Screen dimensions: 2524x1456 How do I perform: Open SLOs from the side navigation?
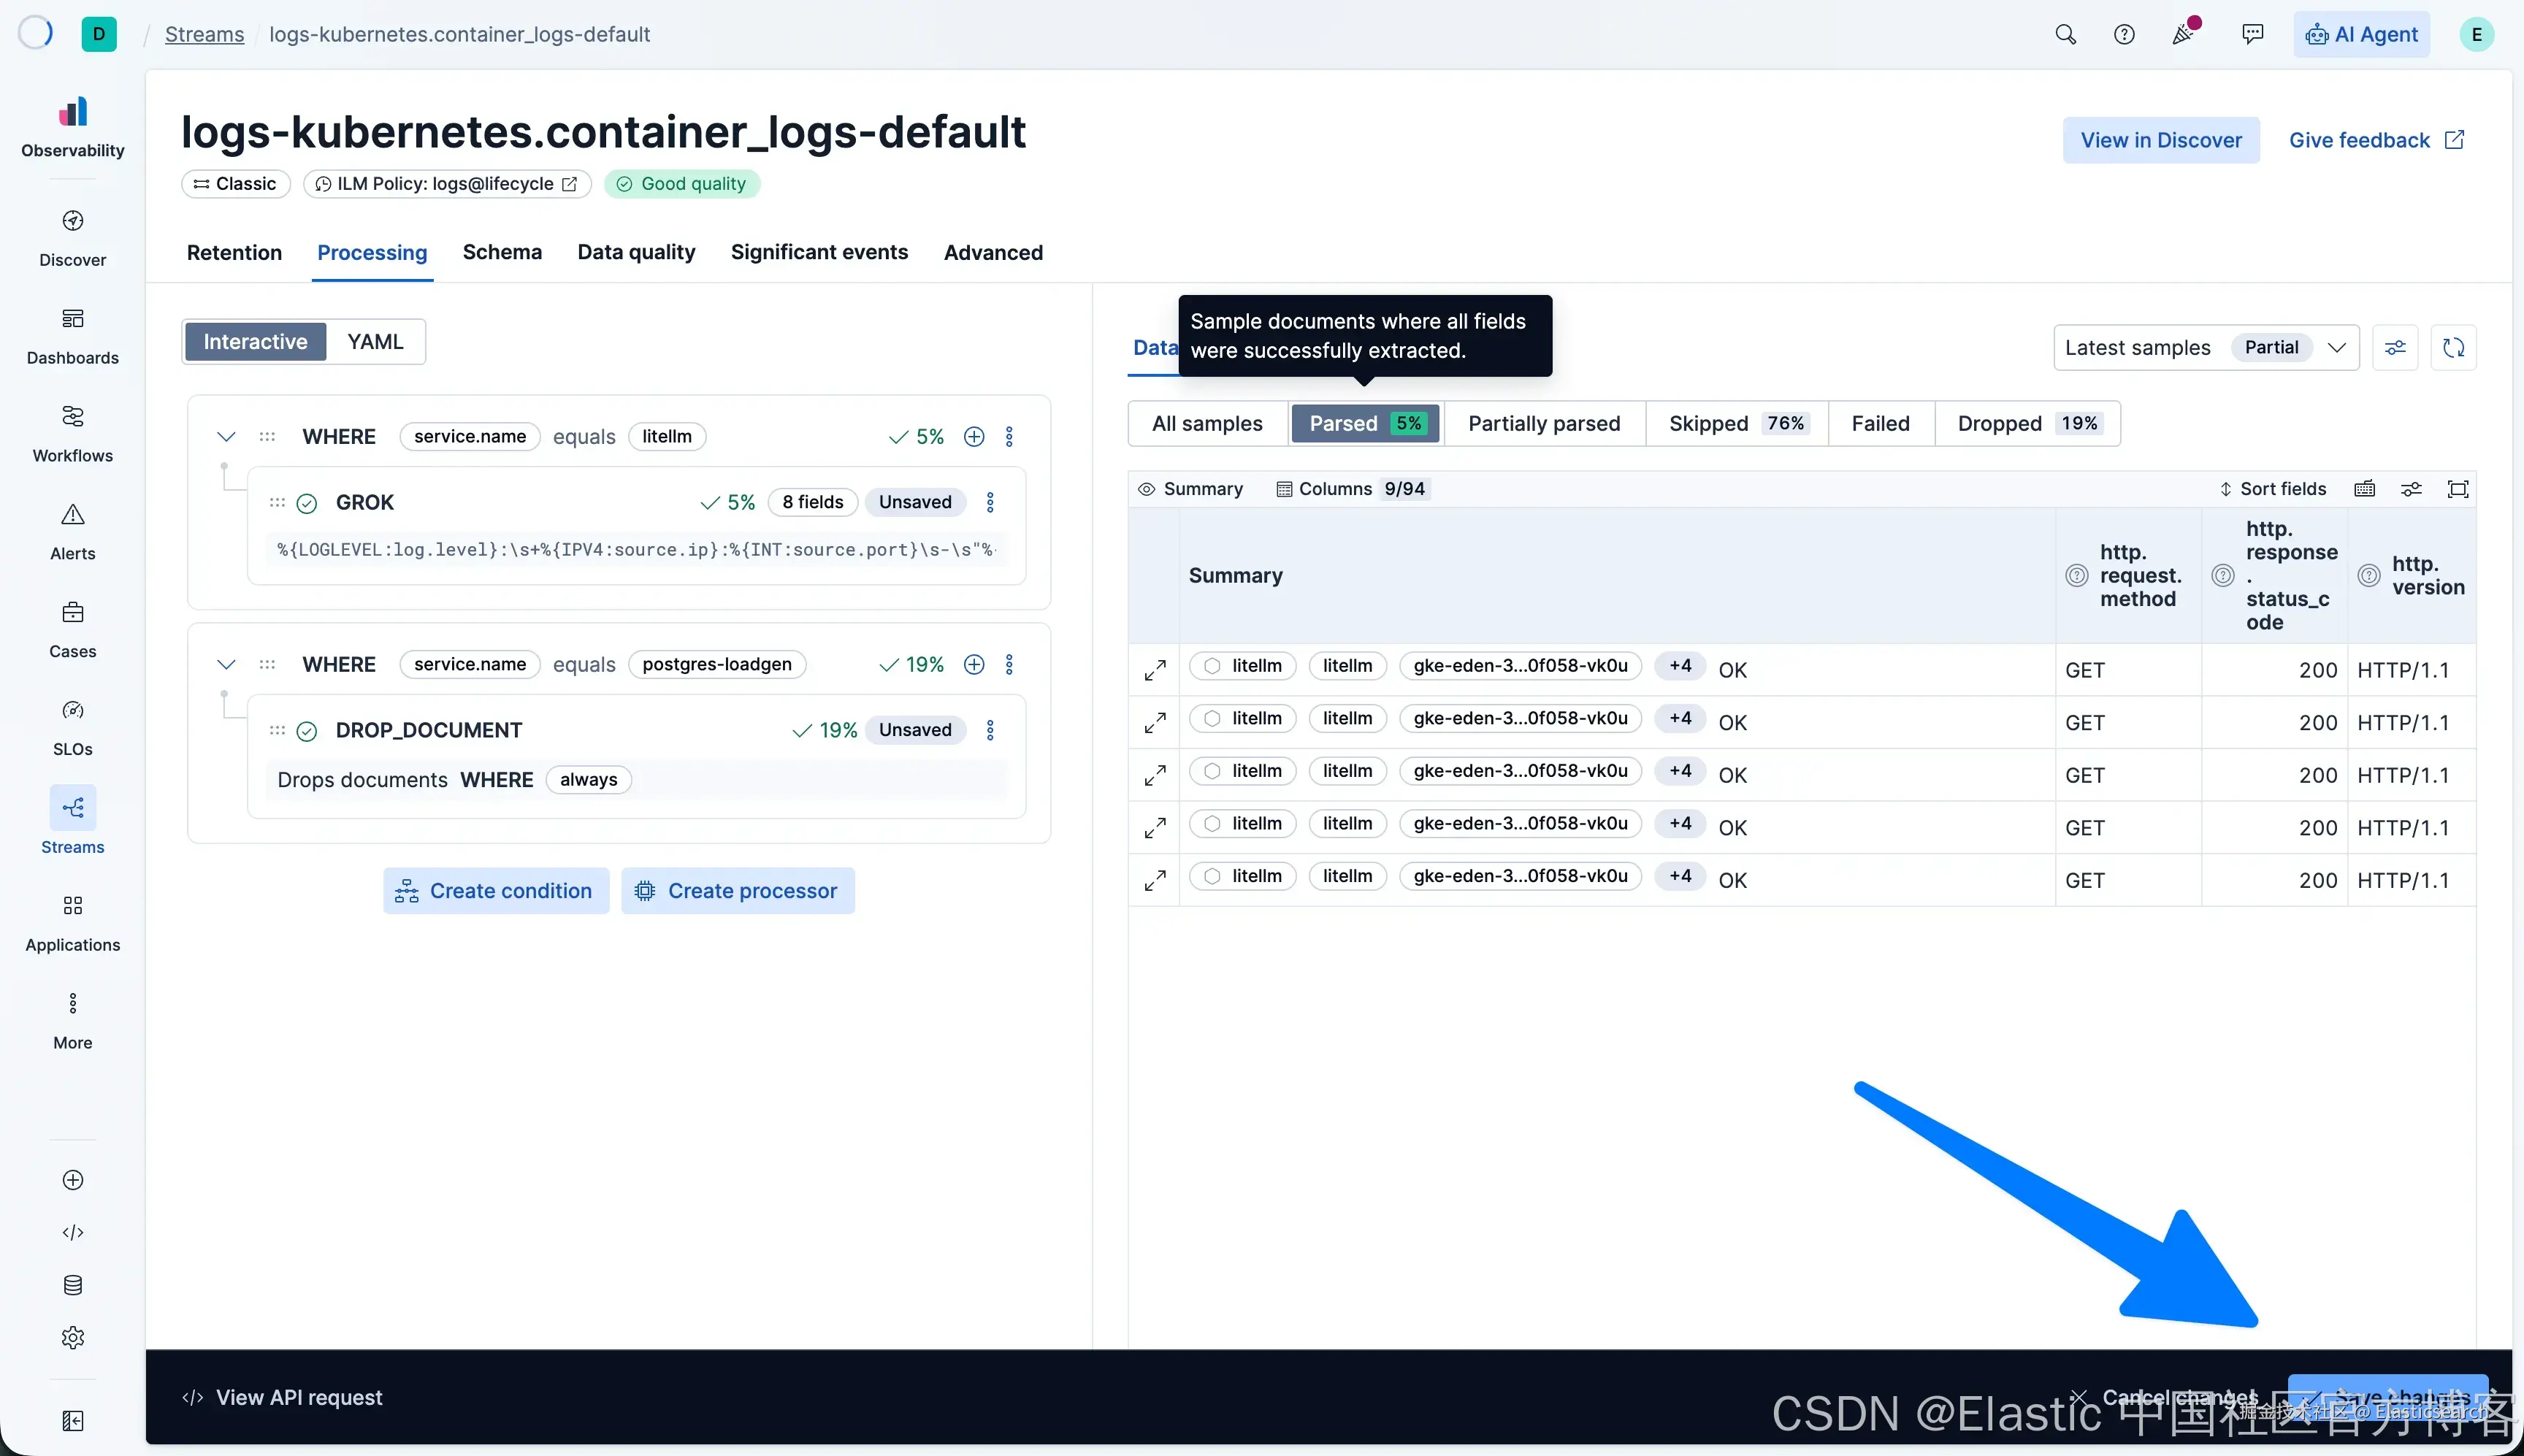tap(72, 727)
